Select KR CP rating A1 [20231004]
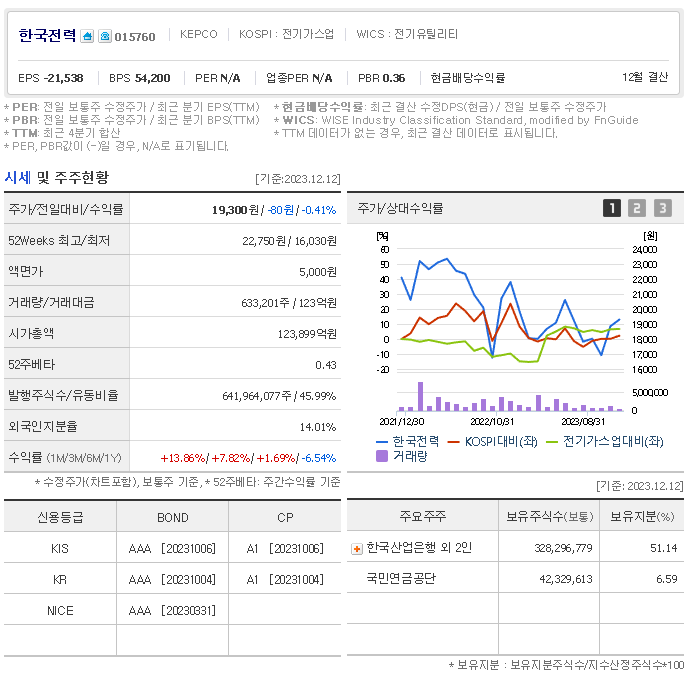 tap(285, 580)
